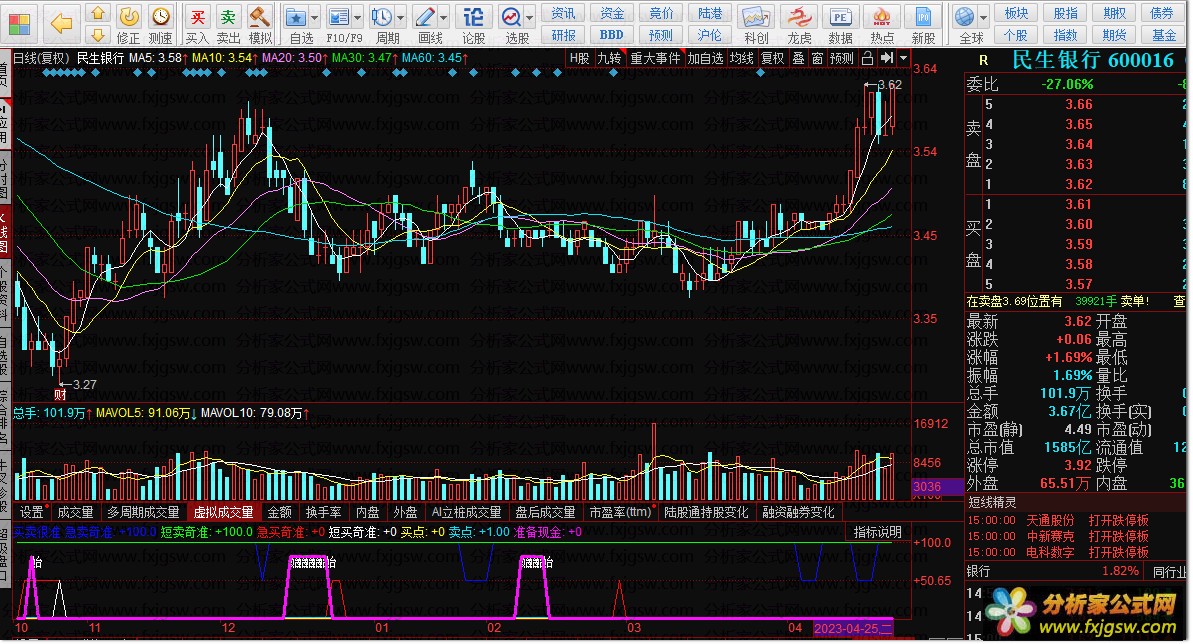The image size is (1193, 644).
Task: Open the 资讯 news button
Action: 564,13
